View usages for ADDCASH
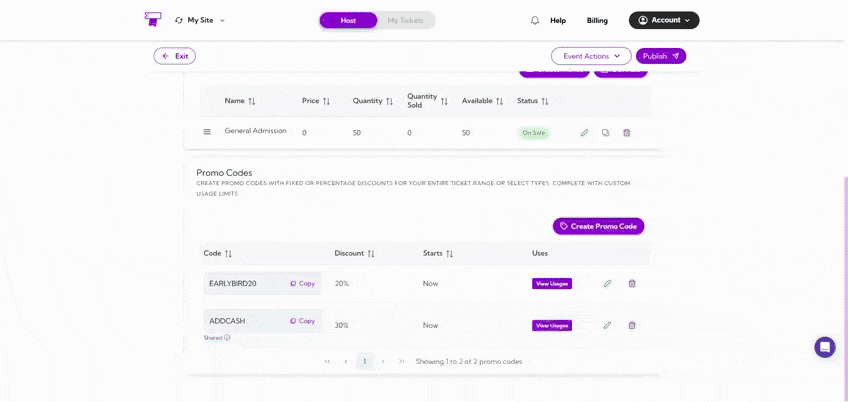This screenshot has height=402, width=848. coord(552,325)
